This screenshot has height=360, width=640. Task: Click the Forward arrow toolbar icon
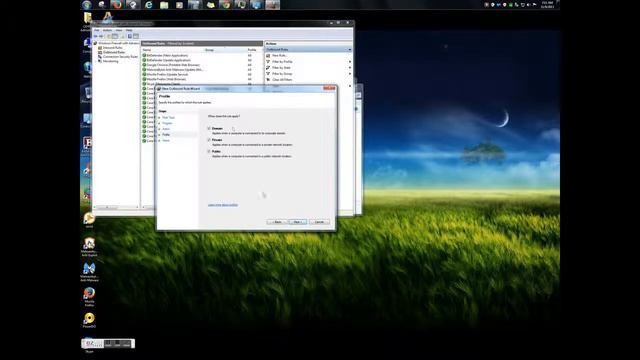[x=101, y=36]
